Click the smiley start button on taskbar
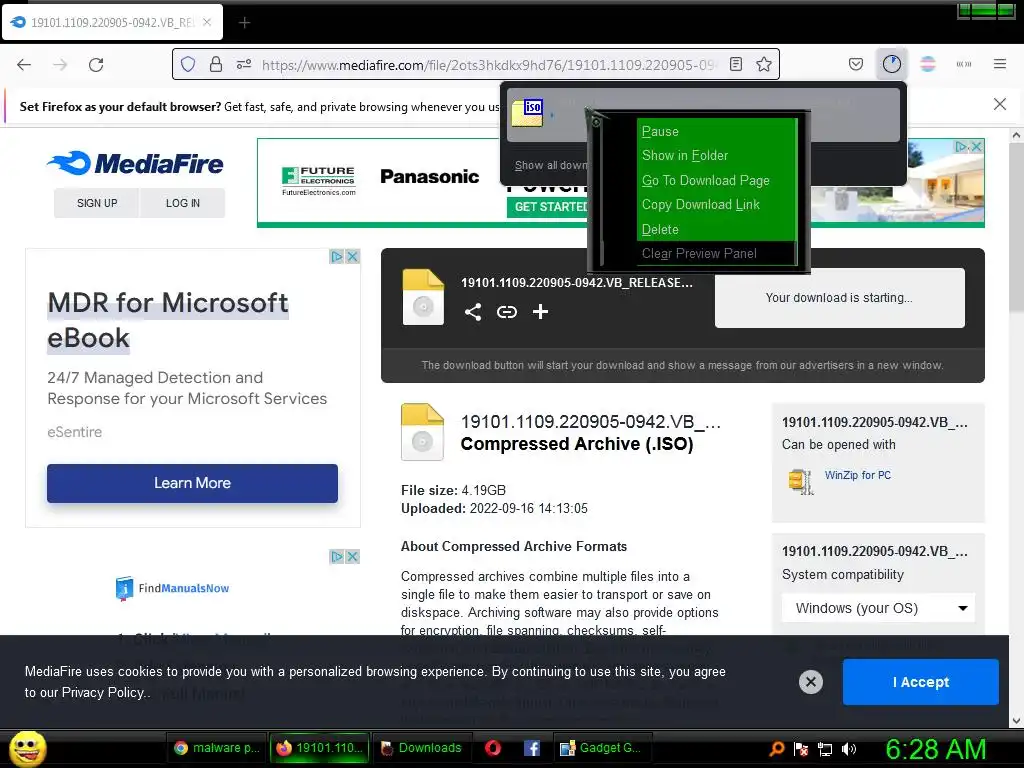Viewport: 1024px width, 768px height. pos(27,748)
